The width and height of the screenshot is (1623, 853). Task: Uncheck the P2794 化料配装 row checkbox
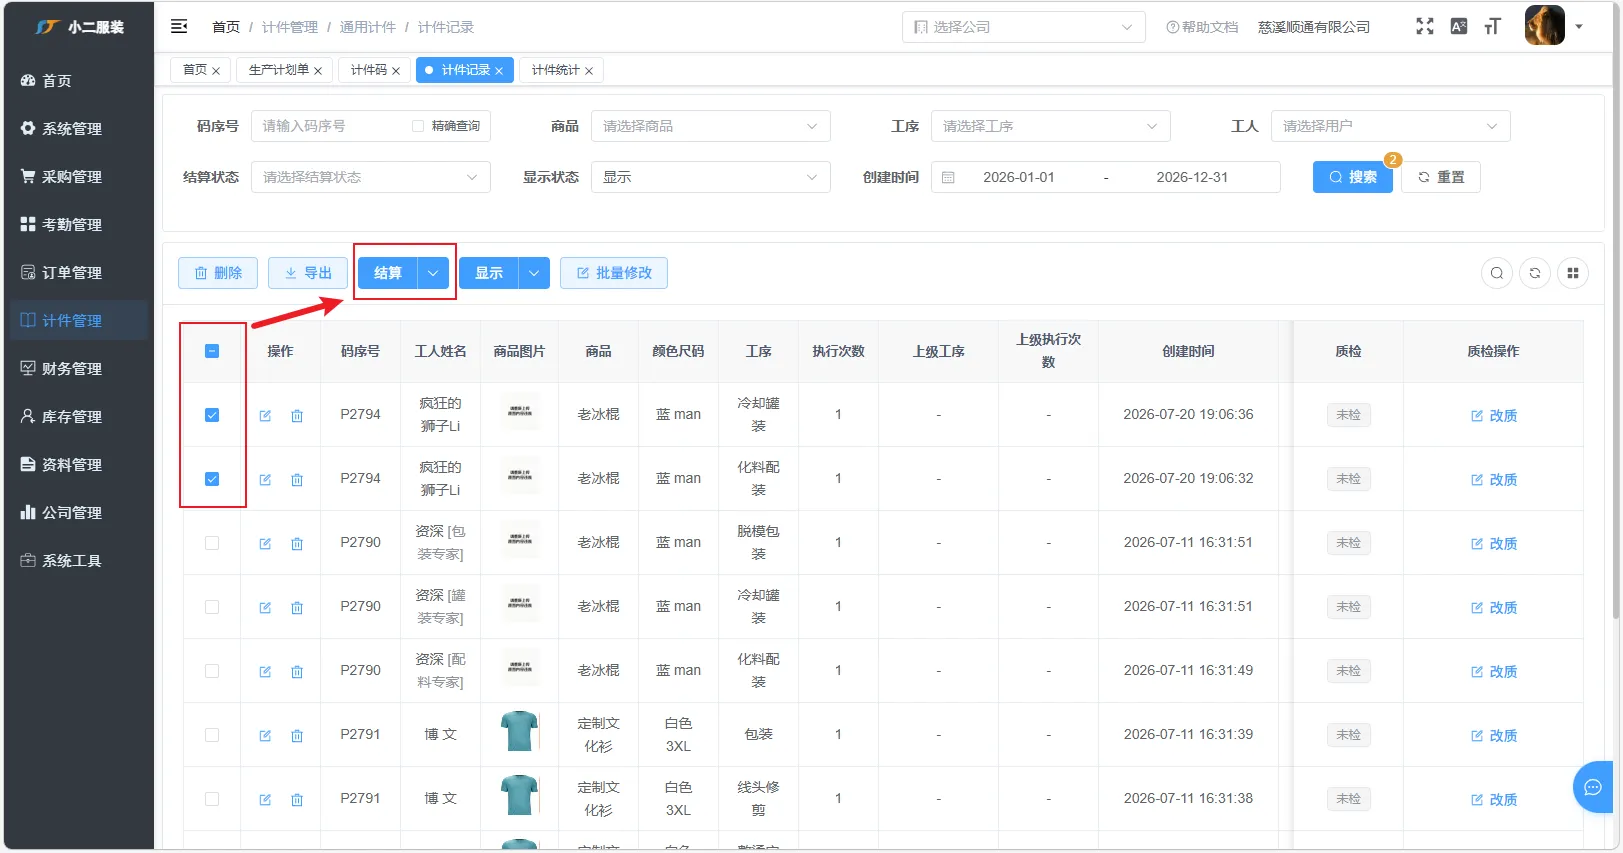(x=212, y=479)
